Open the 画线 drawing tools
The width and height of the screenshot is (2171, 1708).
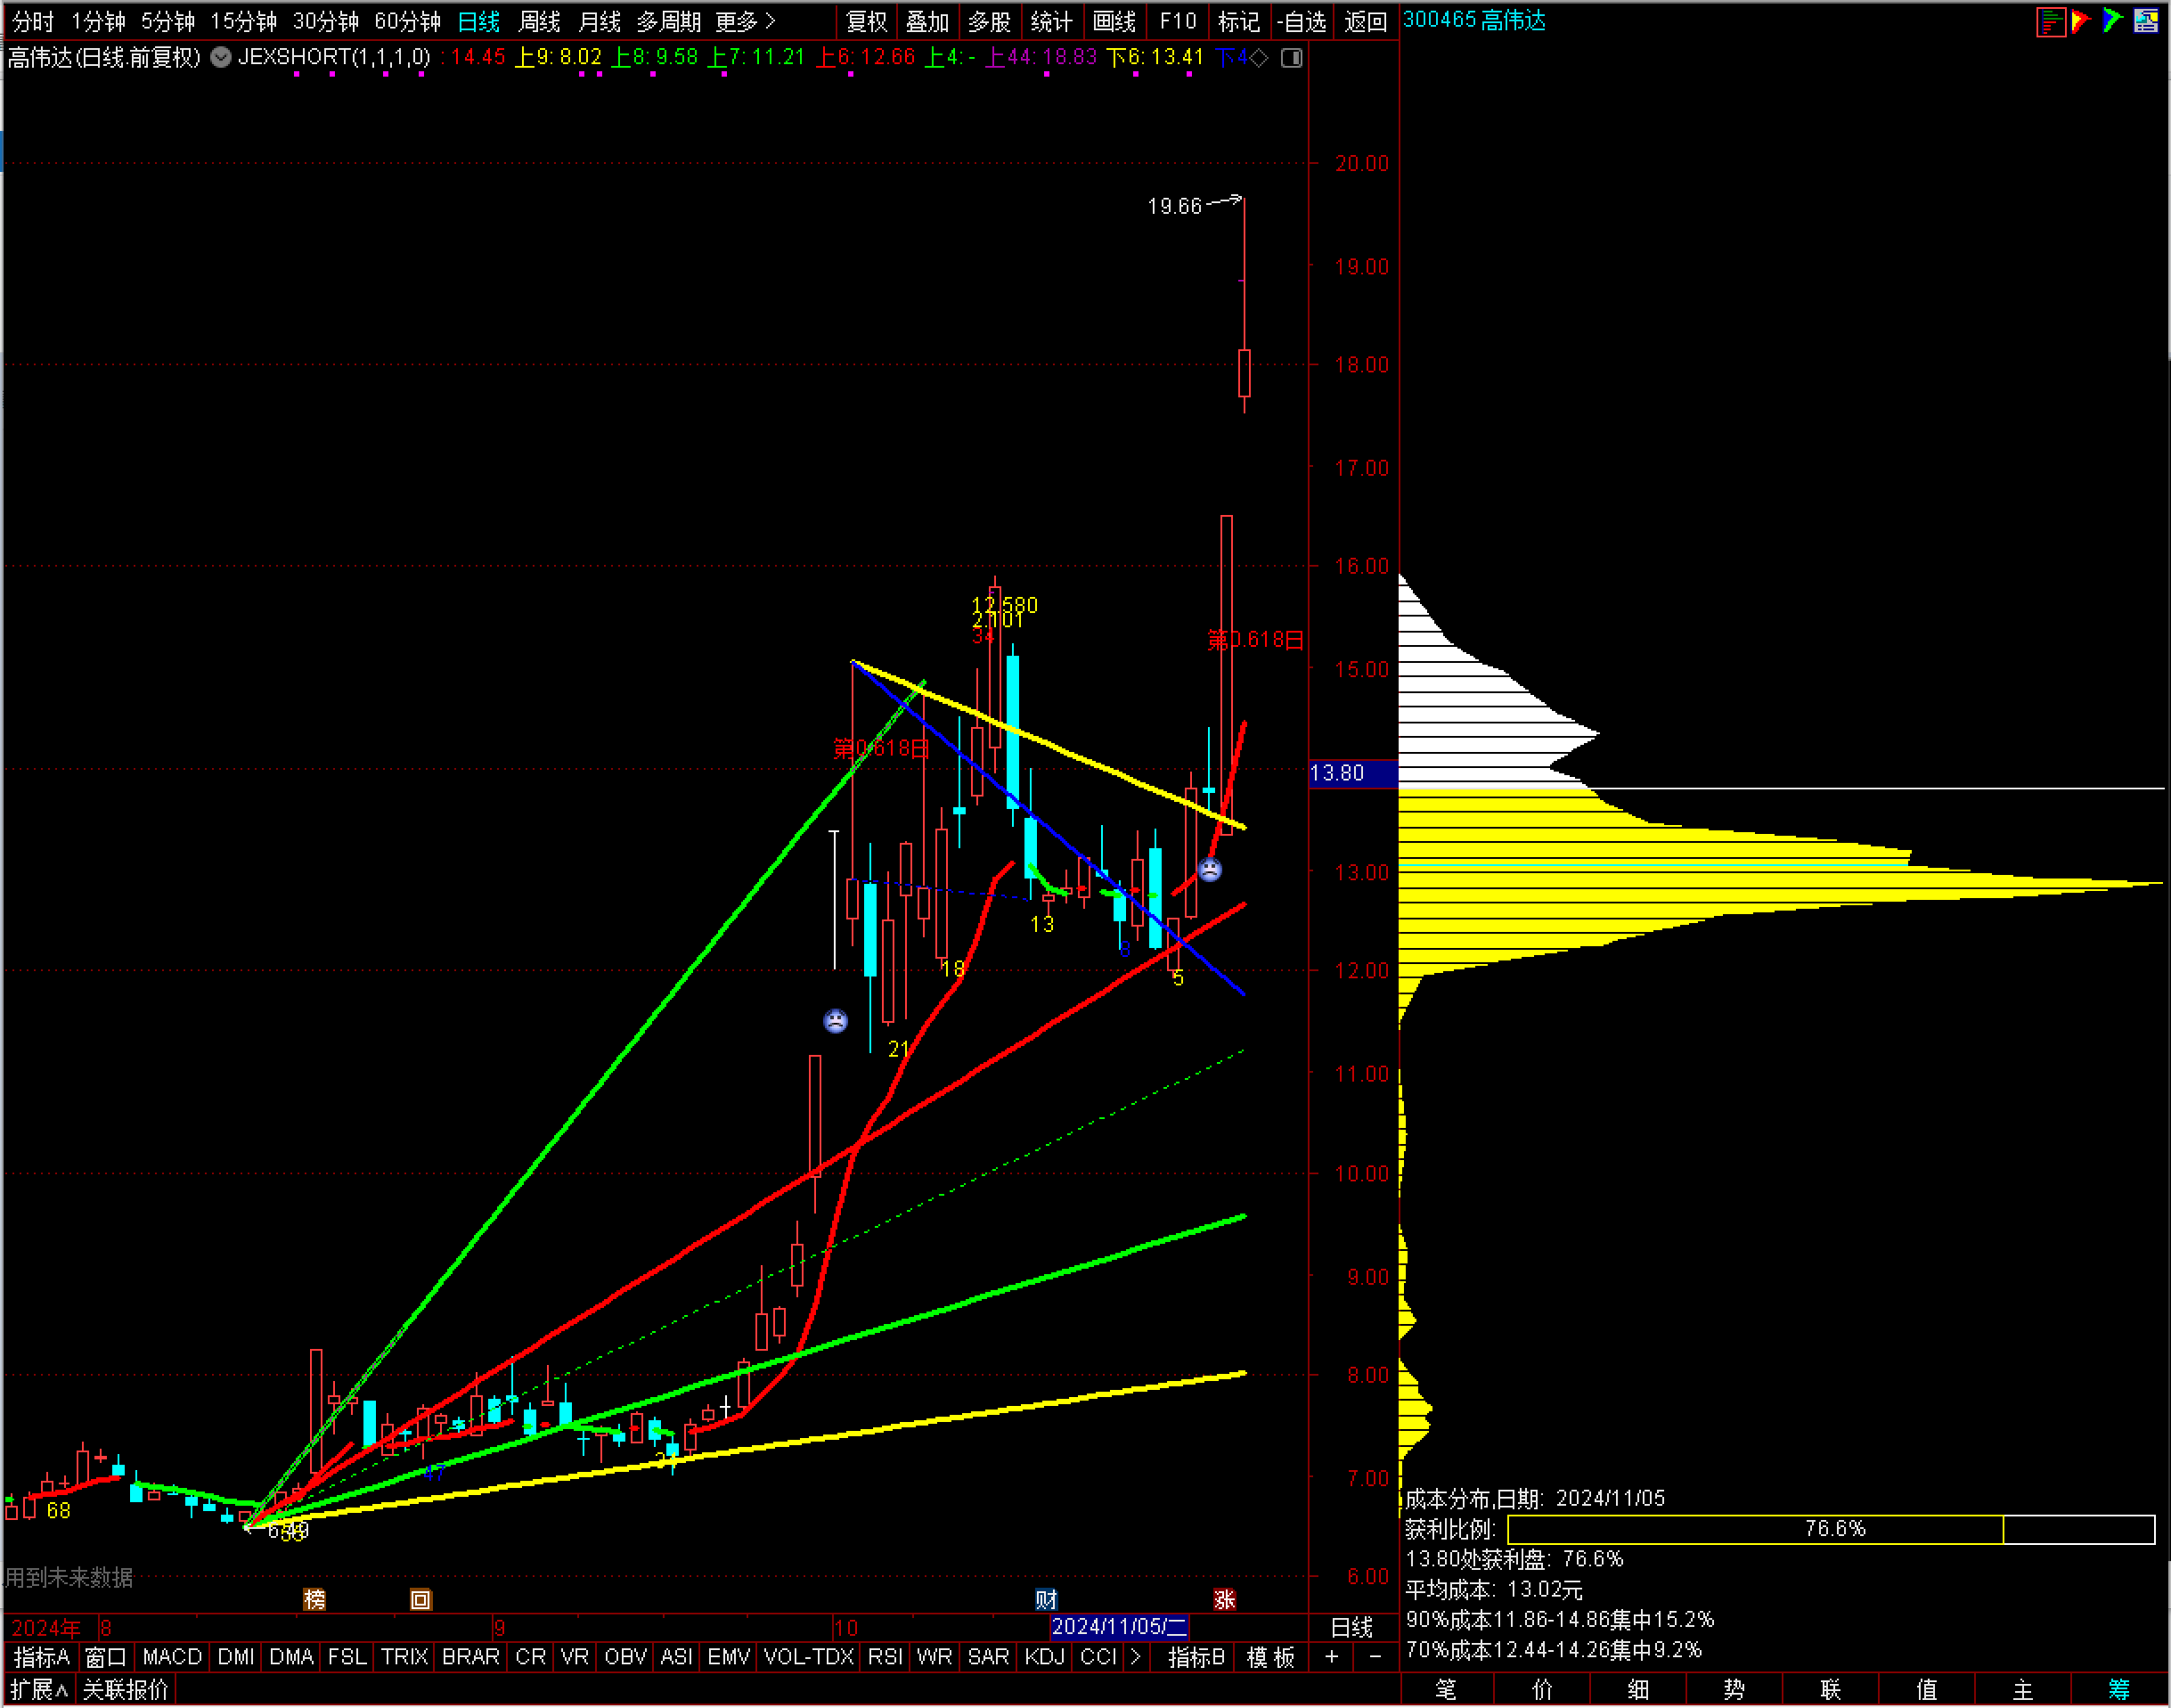pyautogui.click(x=1114, y=21)
